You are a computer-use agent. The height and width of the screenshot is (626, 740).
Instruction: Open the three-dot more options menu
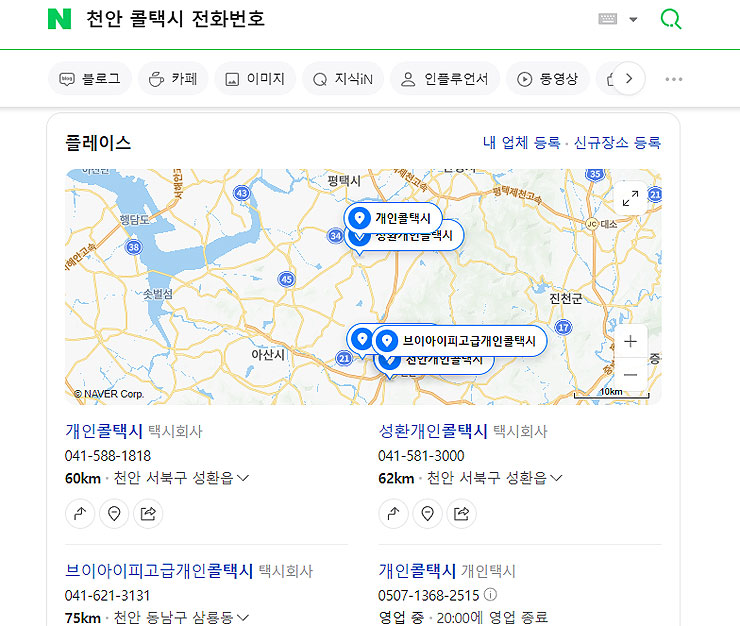673,79
